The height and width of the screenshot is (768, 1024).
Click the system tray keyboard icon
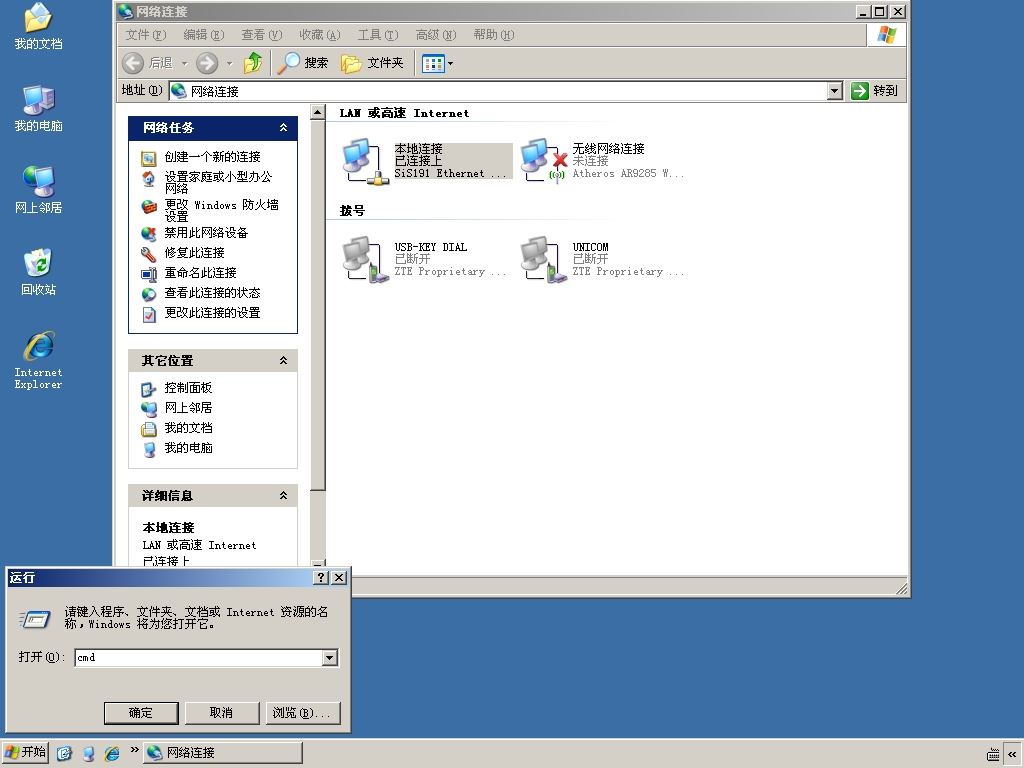coord(993,754)
